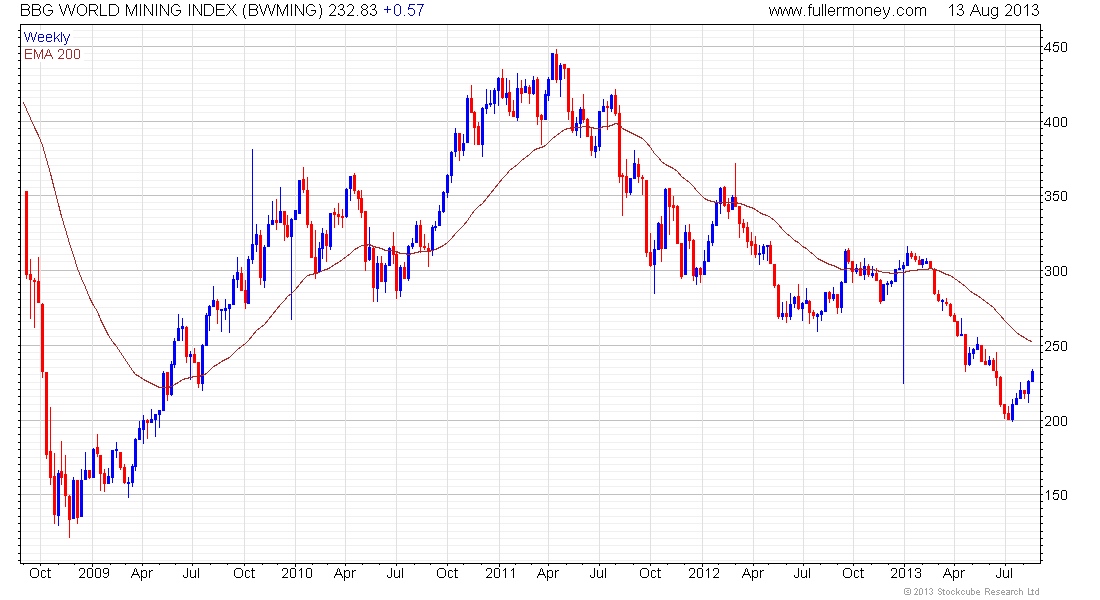This screenshot has width=1100, height=600.
Task: Click the EMA 200 legend label
Action: pyautogui.click(x=53, y=54)
